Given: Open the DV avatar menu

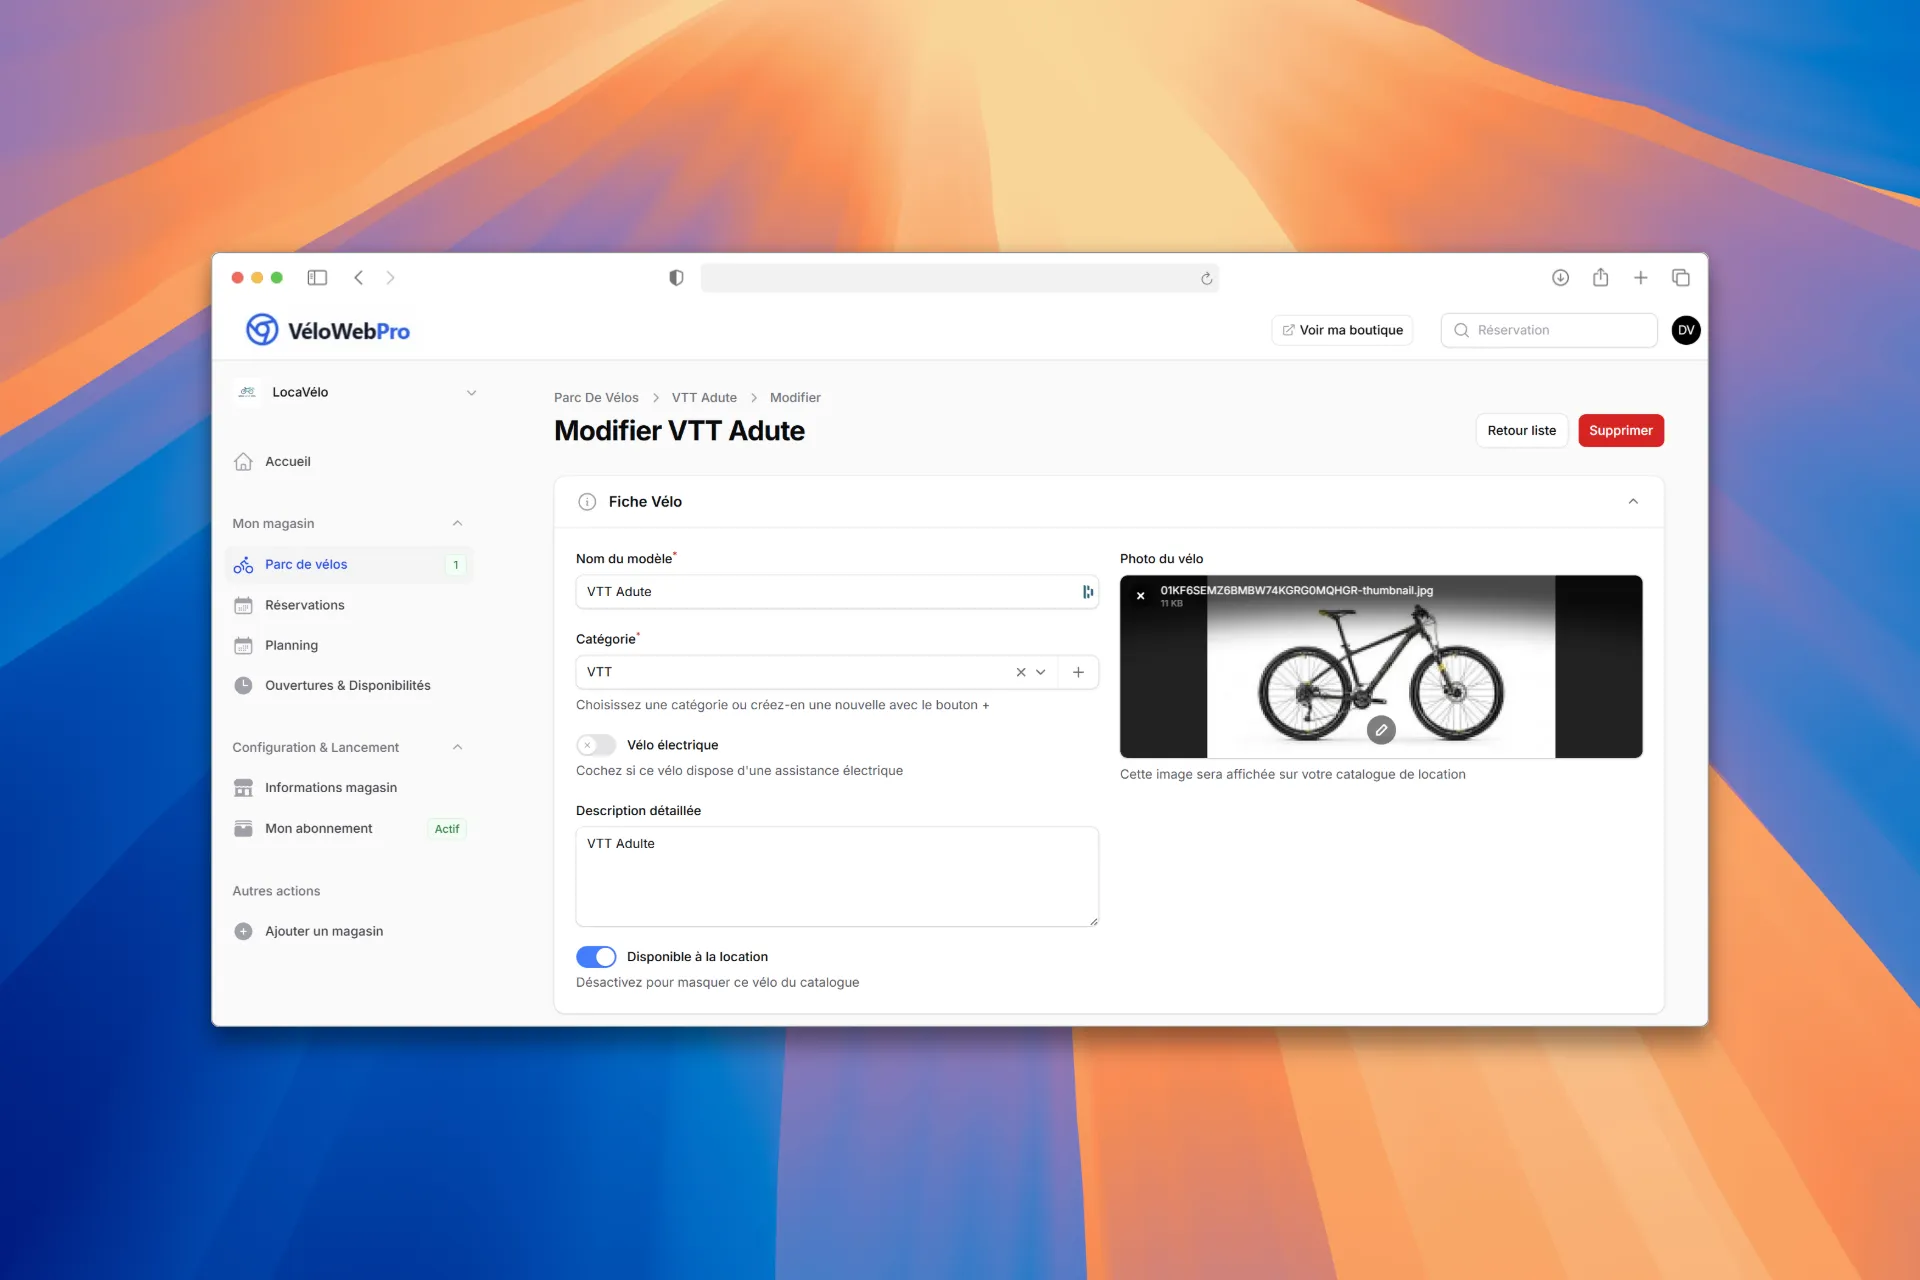Looking at the screenshot, I should [1685, 330].
